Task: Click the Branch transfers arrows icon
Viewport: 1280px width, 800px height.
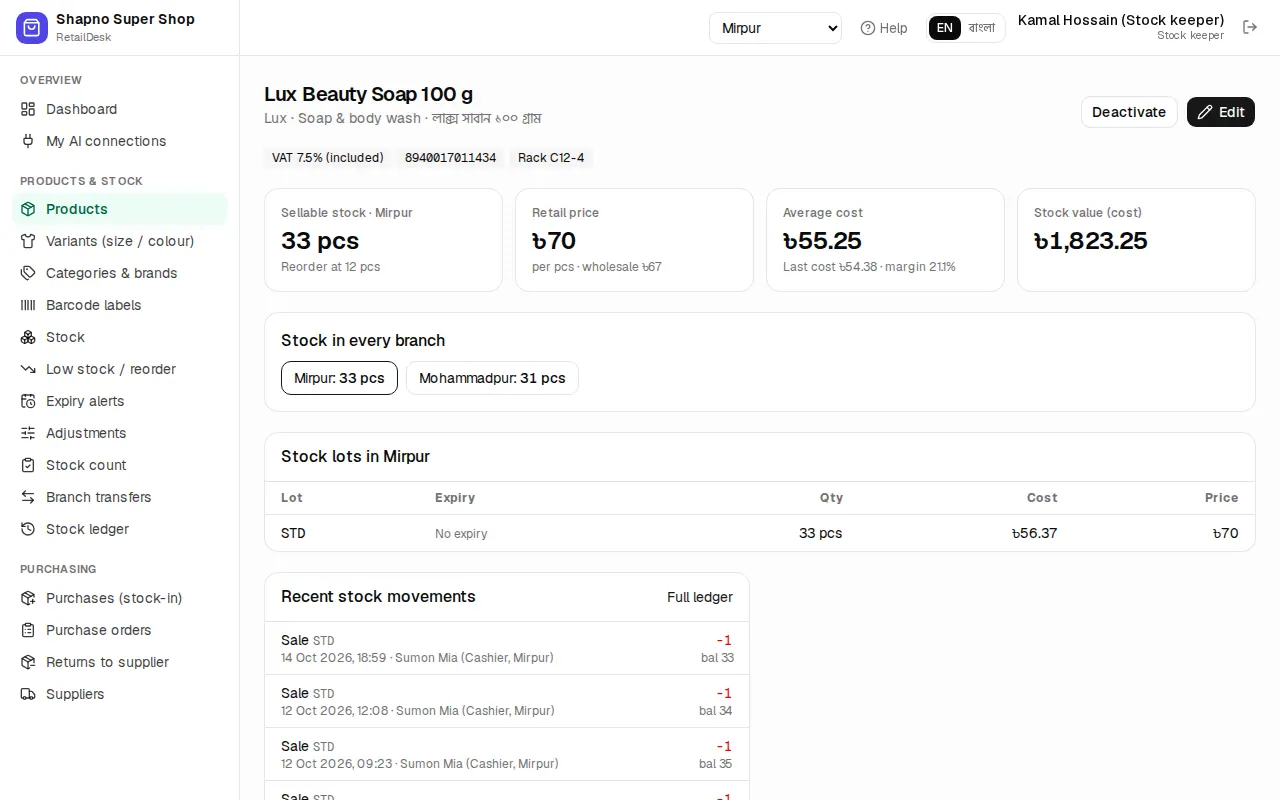Action: tap(28, 497)
